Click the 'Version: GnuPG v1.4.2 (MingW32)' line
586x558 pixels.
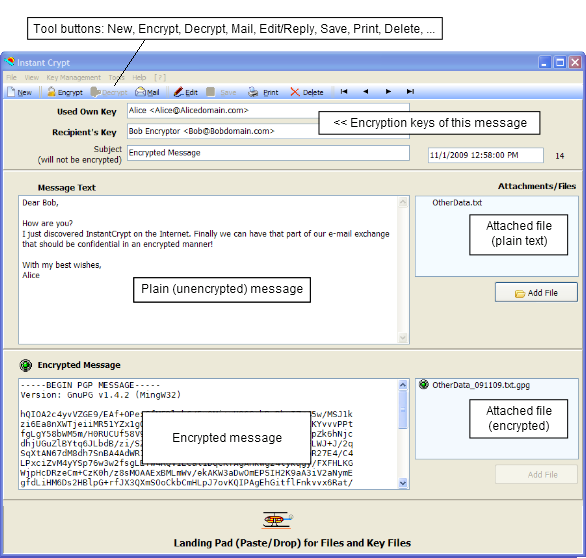101,395
